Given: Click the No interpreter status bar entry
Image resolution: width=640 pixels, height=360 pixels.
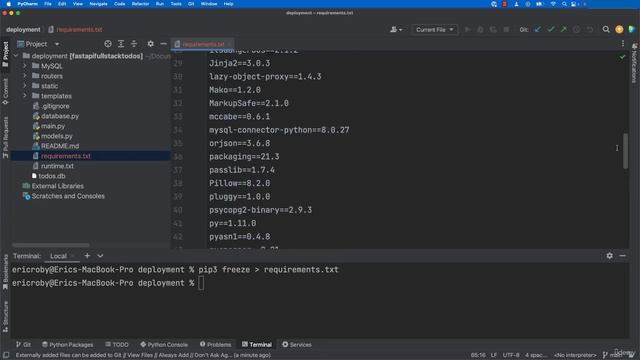Looking at the screenshot, I should tap(575, 355).
